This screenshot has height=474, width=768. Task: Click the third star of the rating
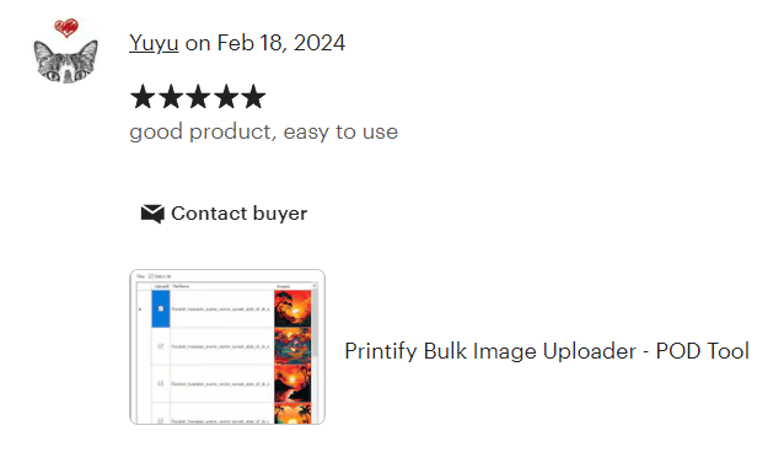198,97
